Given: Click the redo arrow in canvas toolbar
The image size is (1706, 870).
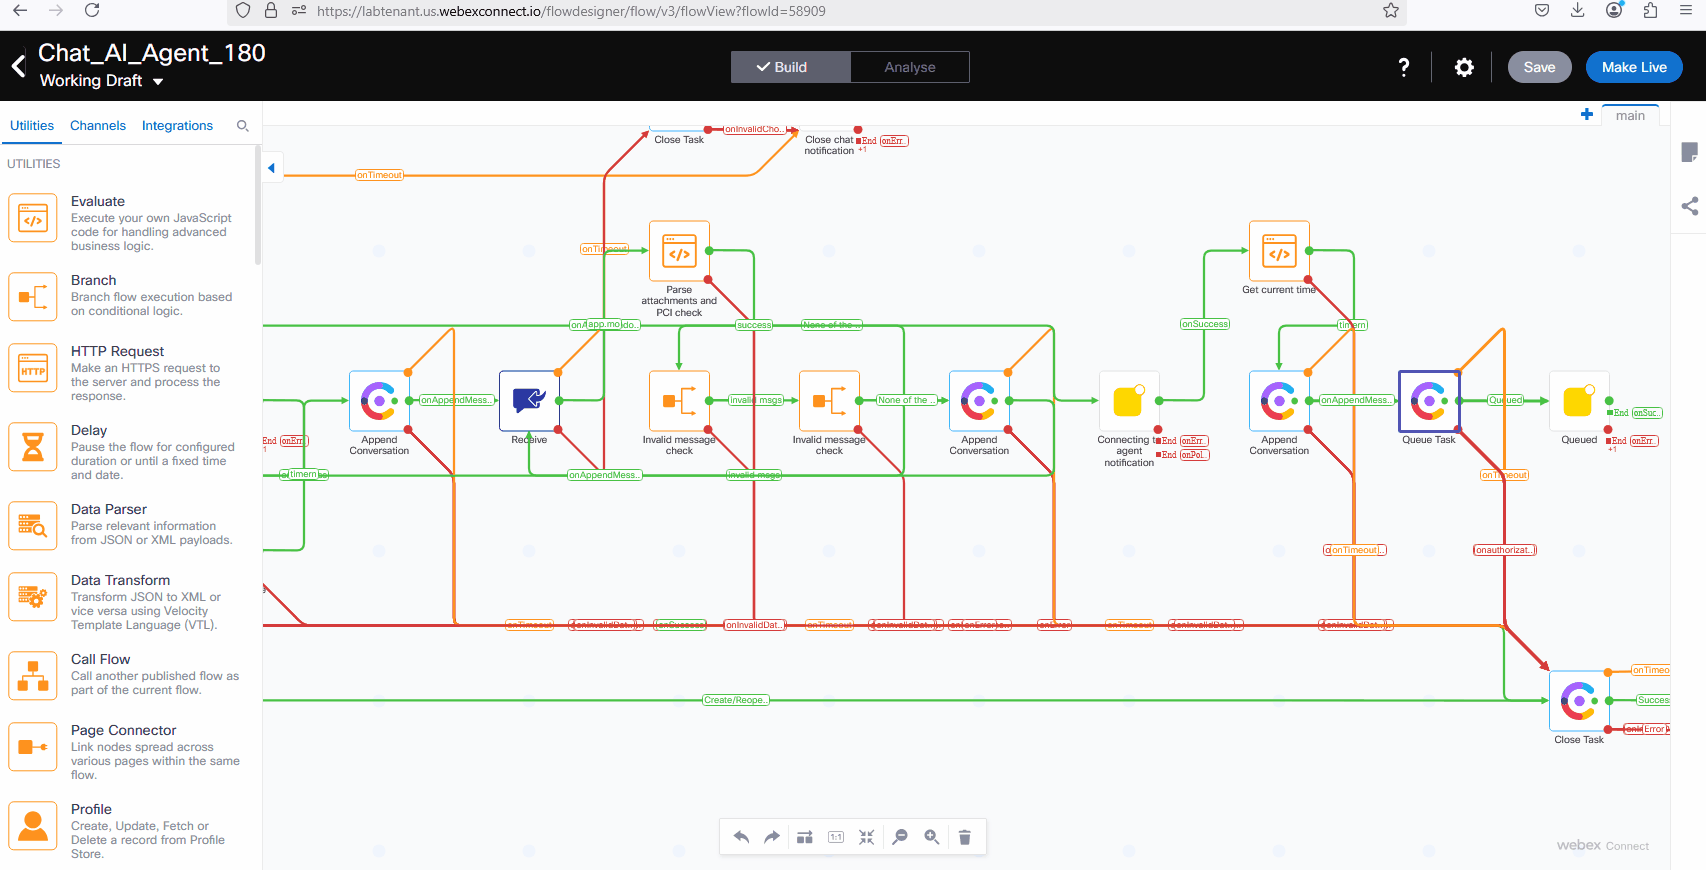Looking at the screenshot, I should point(772,837).
